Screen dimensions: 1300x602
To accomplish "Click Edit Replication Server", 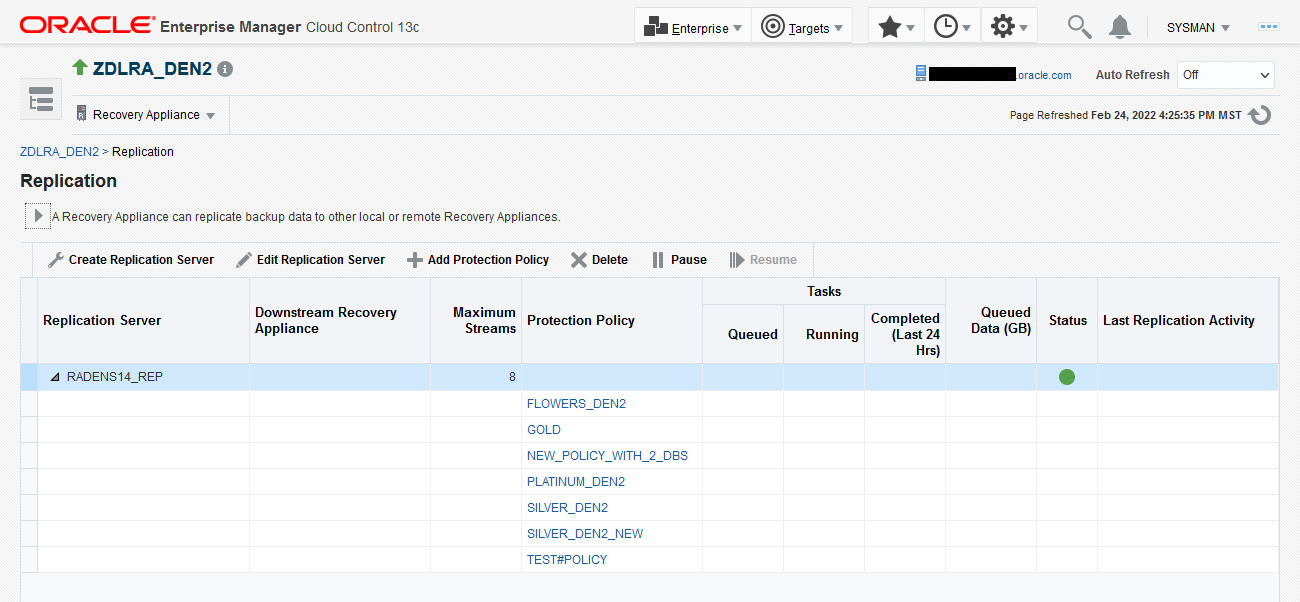I will (310, 260).
